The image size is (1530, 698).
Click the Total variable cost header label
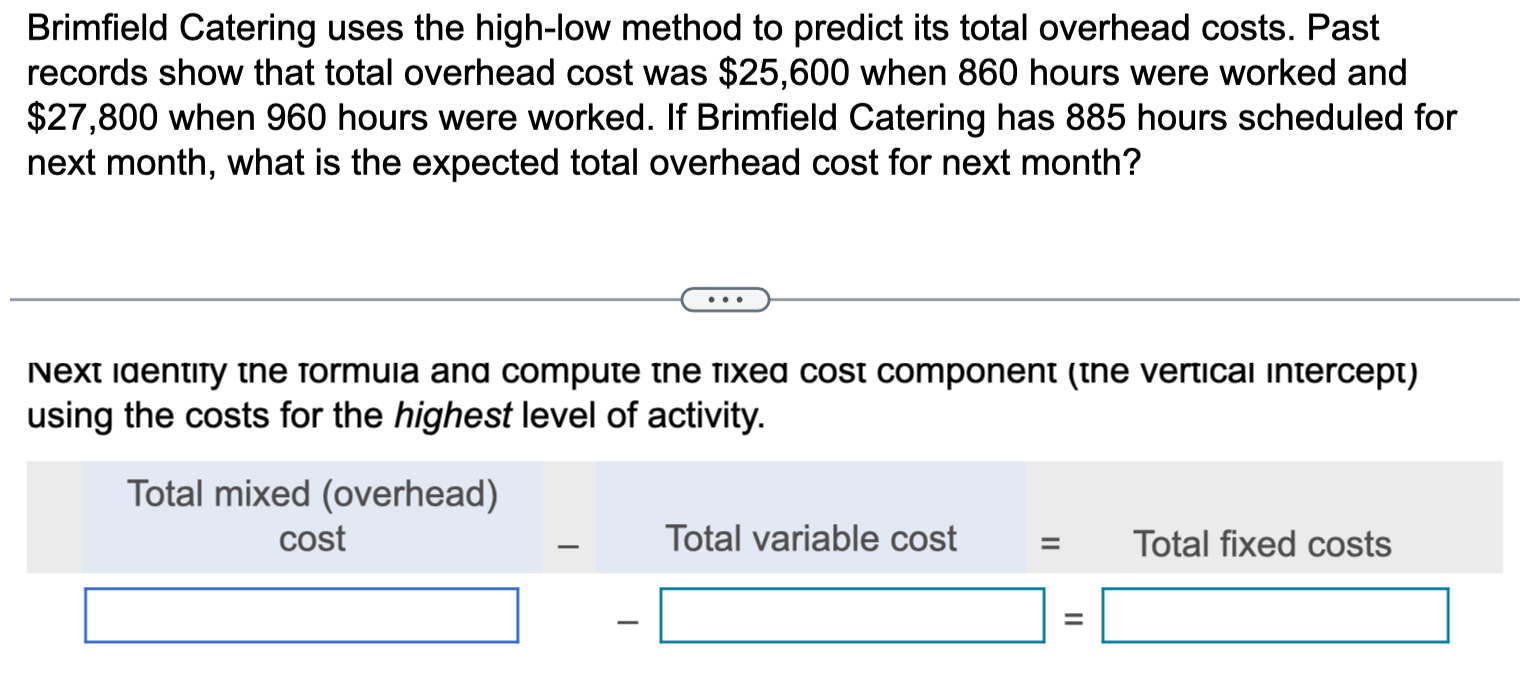(x=810, y=538)
